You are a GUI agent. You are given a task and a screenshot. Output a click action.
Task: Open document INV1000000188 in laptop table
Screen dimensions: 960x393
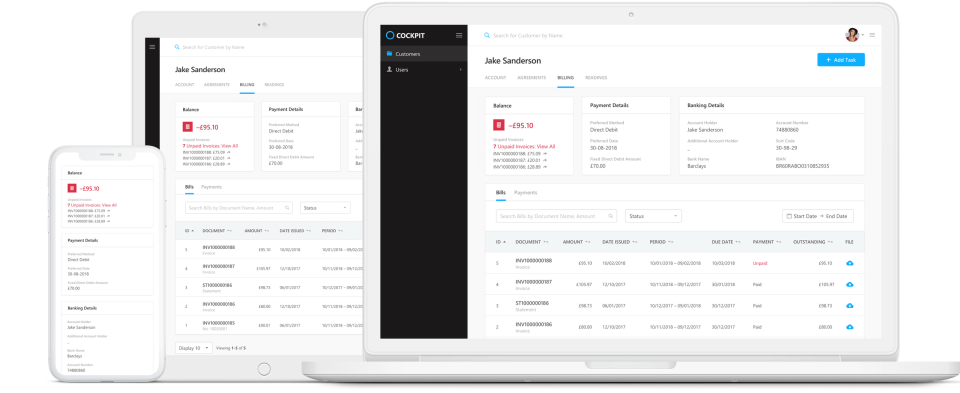[533, 260]
